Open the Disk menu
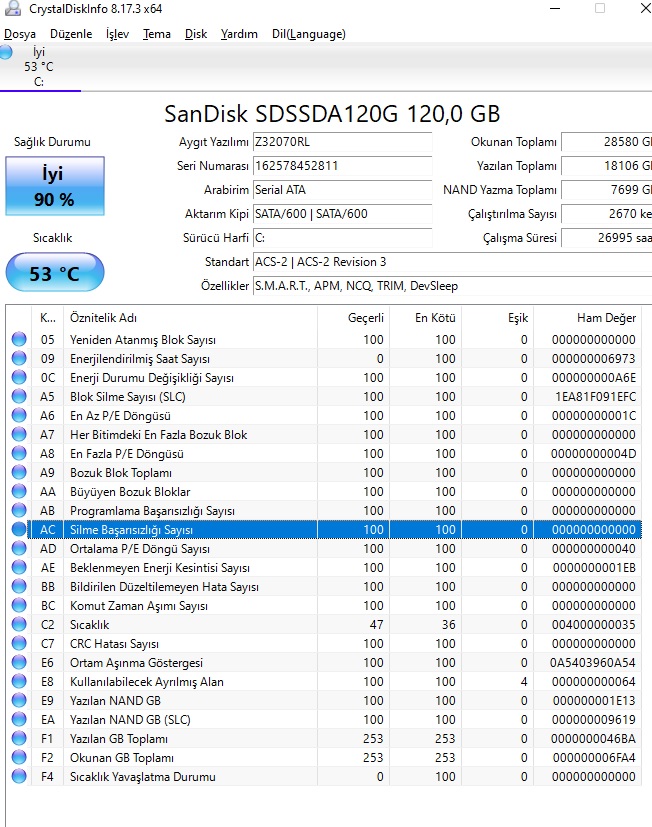 click(x=196, y=34)
